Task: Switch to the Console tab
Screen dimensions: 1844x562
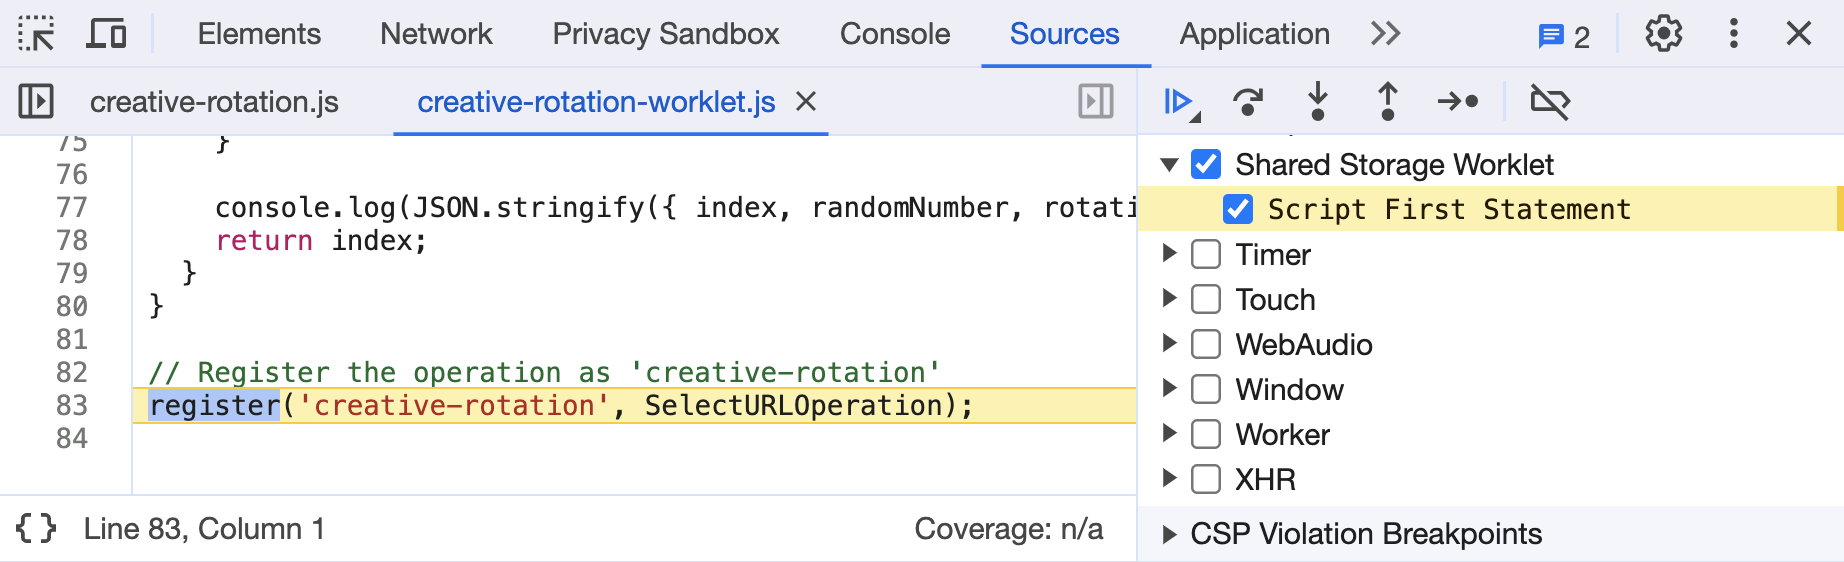Action: point(894,34)
